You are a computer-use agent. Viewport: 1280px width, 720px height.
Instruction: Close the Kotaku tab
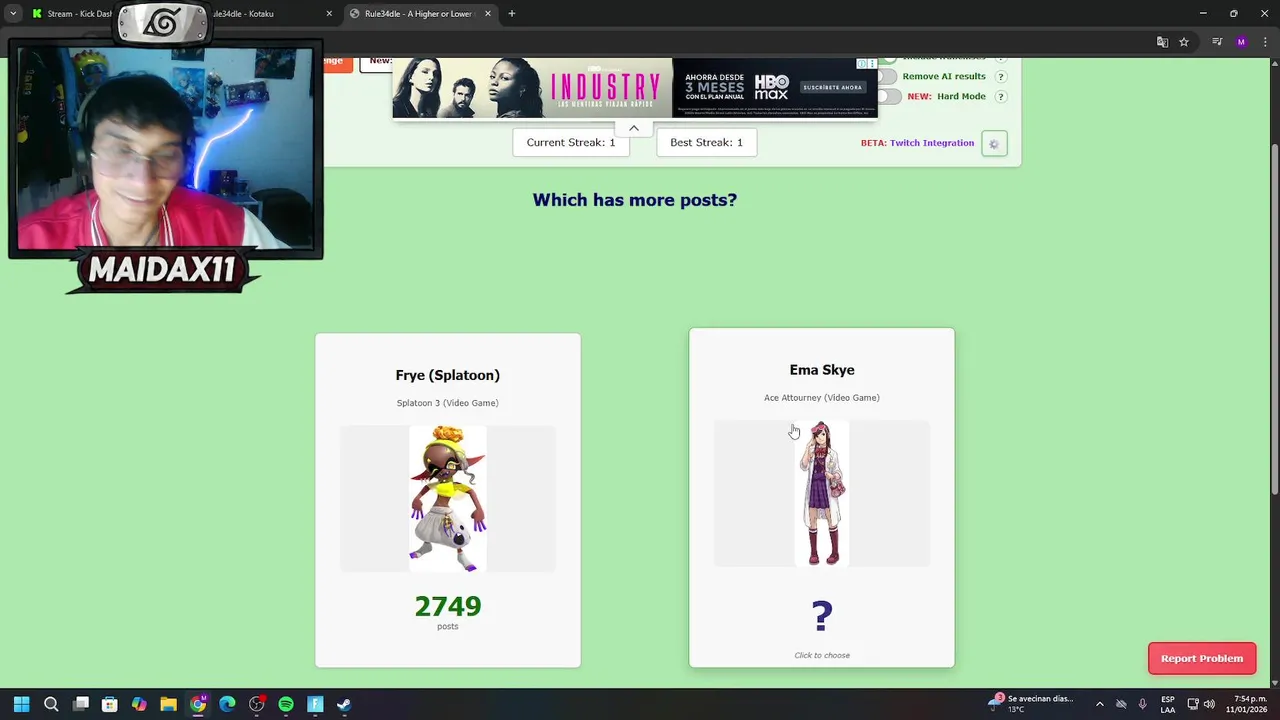point(329,14)
